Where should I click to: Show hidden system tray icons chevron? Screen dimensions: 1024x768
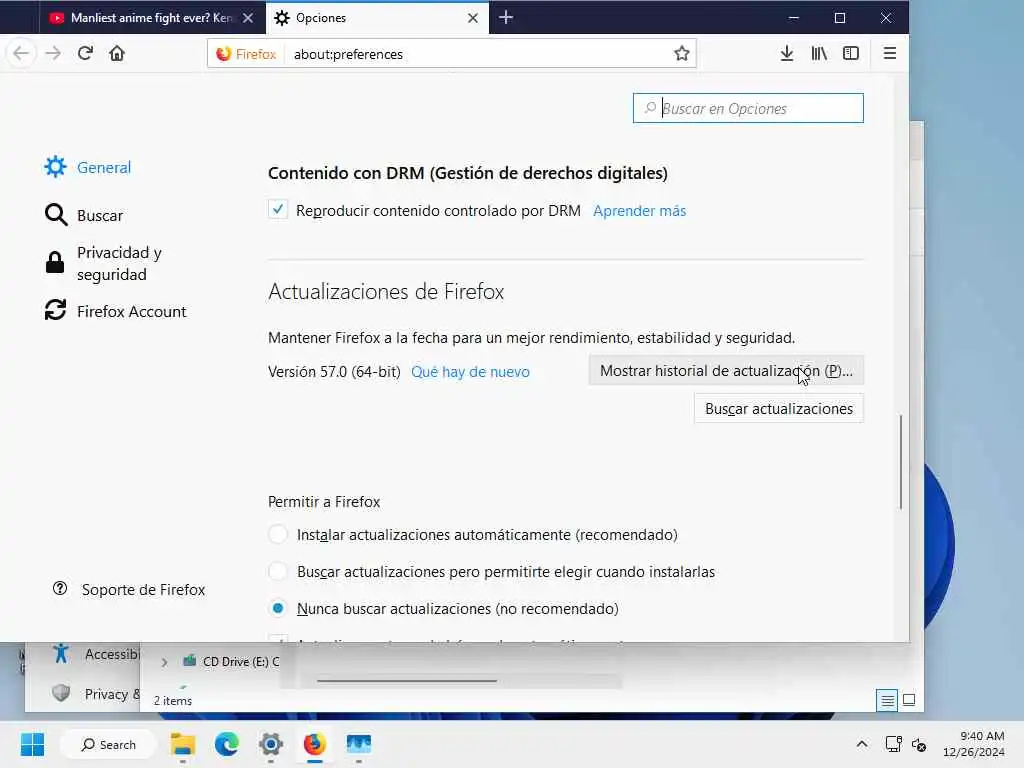(862, 744)
